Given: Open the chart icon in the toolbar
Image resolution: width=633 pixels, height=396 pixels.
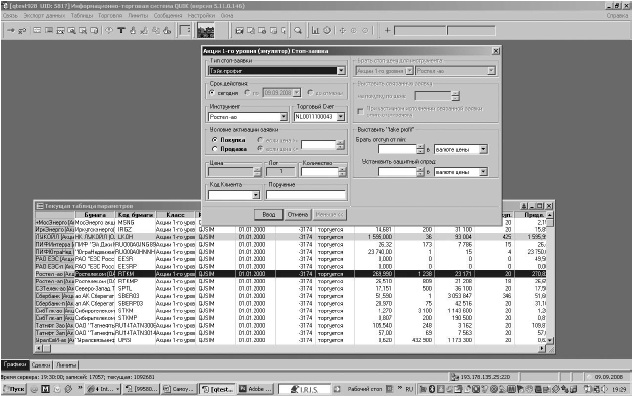Looking at the screenshot, I should pyautogui.click(x=315, y=30).
